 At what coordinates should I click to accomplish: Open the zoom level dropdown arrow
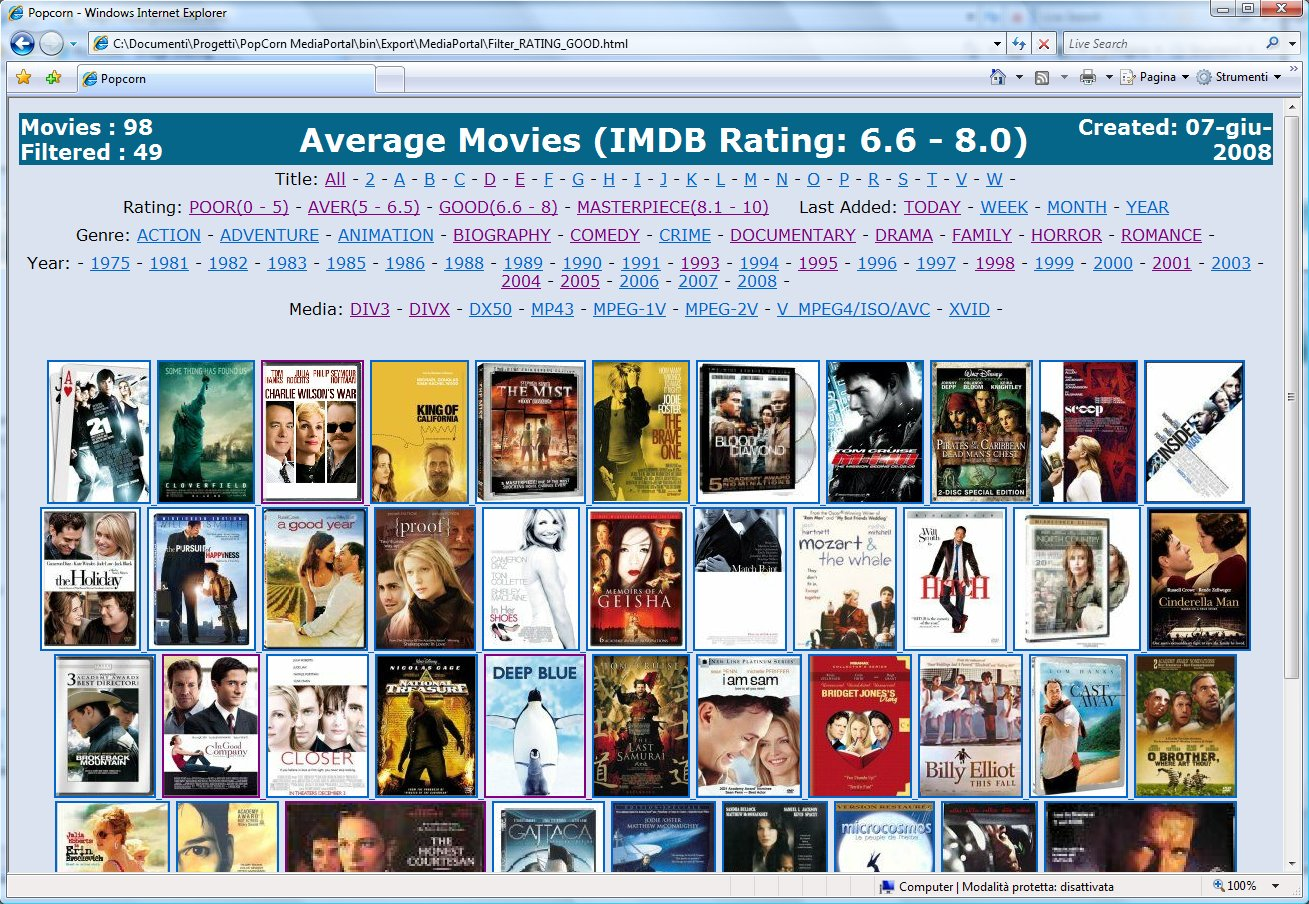[1275, 886]
